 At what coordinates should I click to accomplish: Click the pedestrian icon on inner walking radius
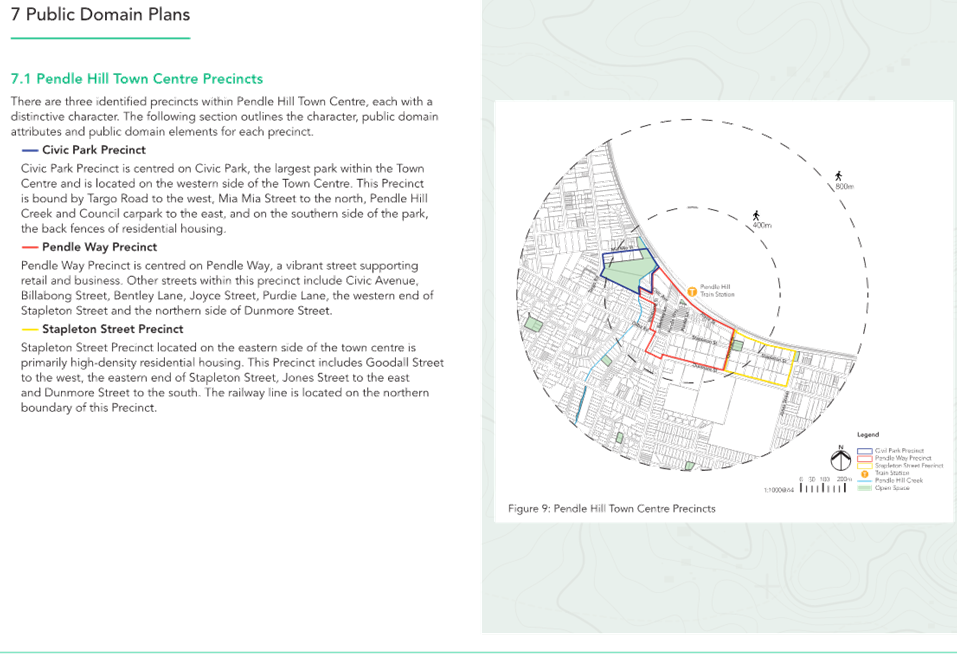tap(757, 217)
